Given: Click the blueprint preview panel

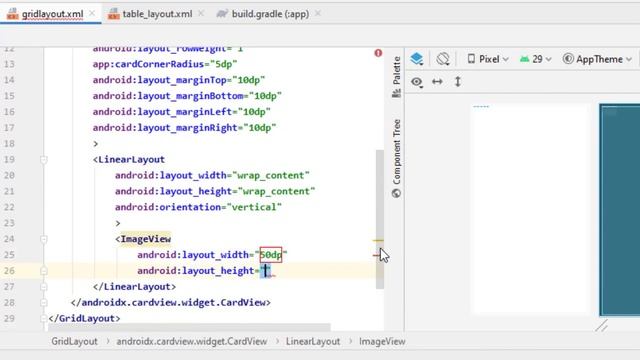Looking at the screenshot, I should tap(620, 210).
